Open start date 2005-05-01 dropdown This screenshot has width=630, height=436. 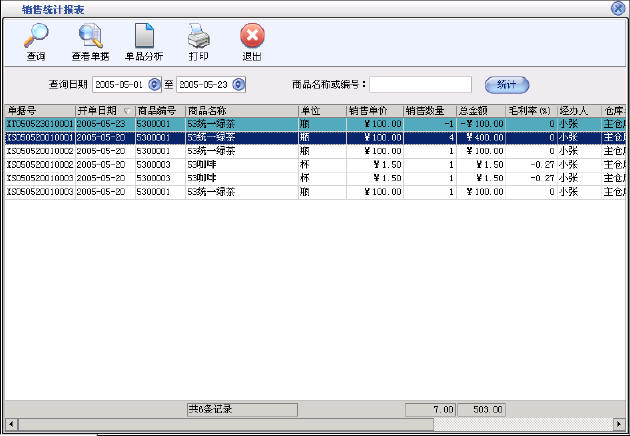click(x=154, y=84)
